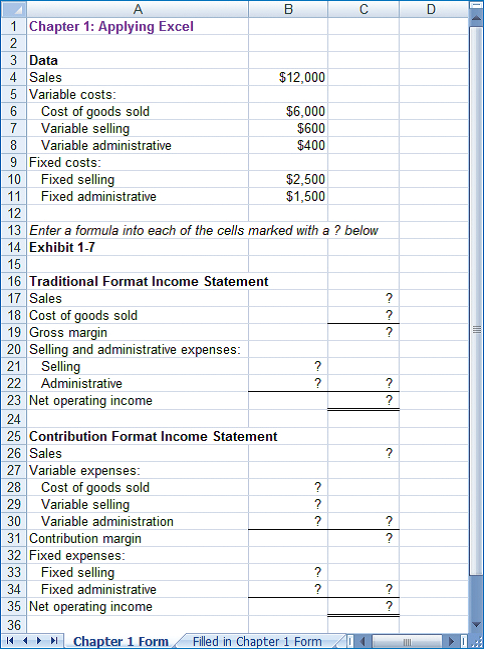Select the Sales value cell $12,000
The width and height of the screenshot is (484, 649).
pos(288,77)
